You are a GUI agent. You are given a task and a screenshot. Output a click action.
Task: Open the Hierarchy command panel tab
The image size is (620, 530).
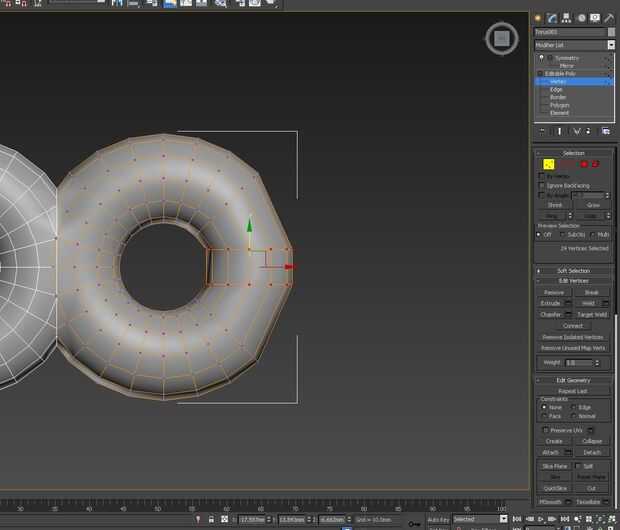(x=566, y=18)
